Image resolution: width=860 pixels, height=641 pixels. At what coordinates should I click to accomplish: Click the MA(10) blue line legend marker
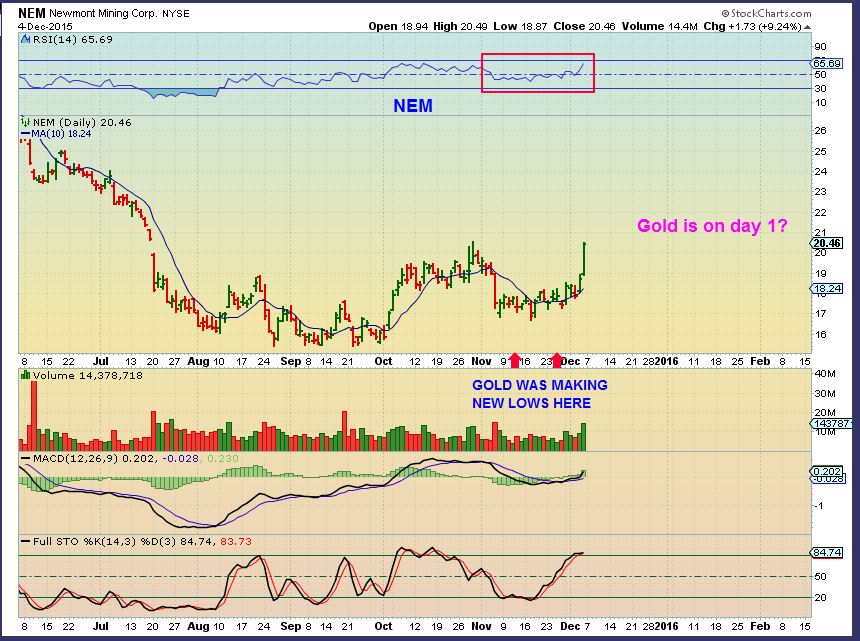pos(25,134)
